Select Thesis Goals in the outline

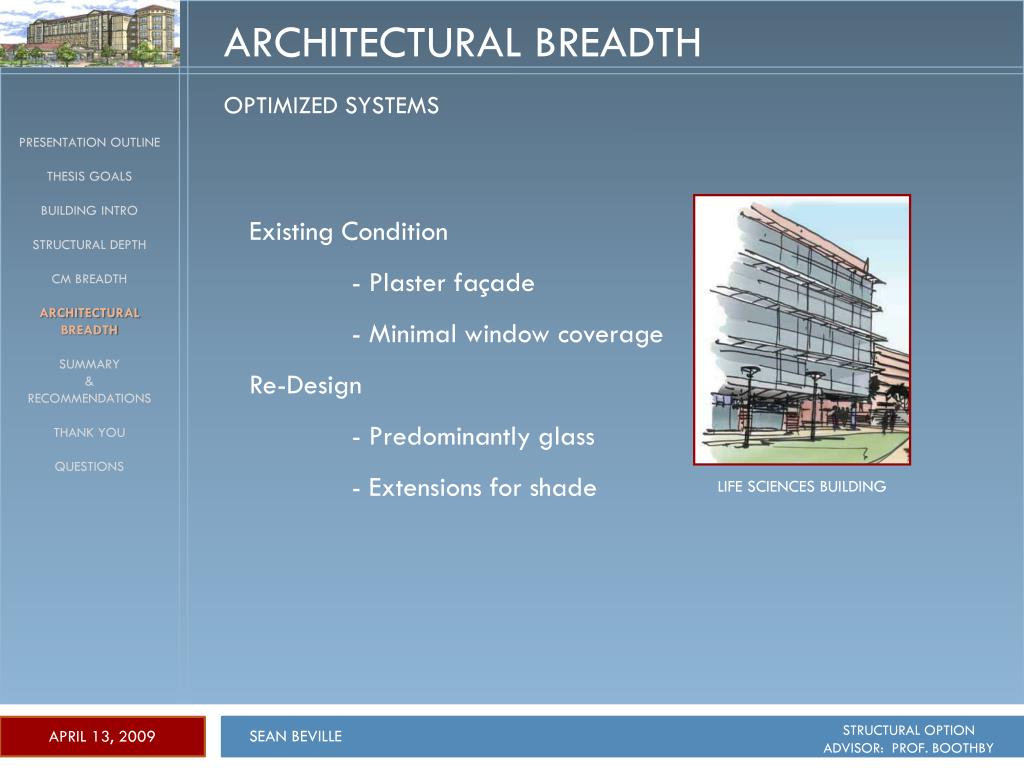[x=89, y=176]
